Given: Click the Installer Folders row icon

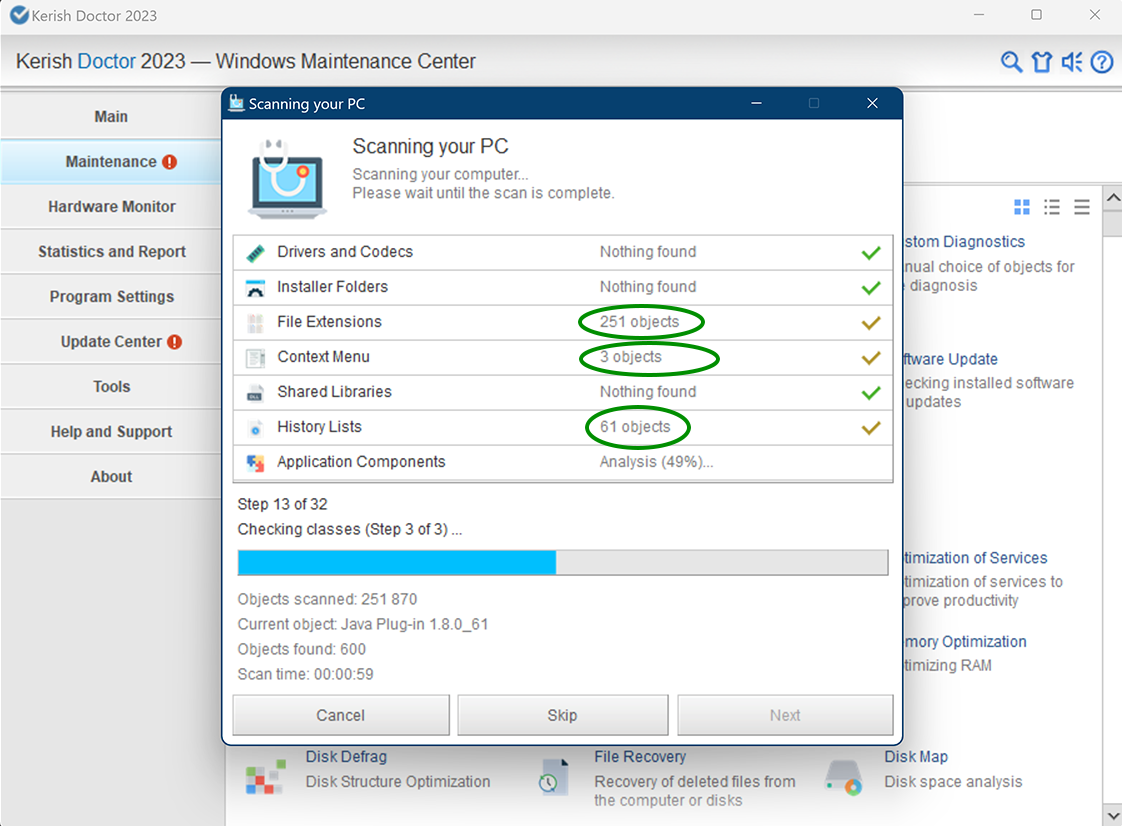Looking at the screenshot, I should coord(255,288).
